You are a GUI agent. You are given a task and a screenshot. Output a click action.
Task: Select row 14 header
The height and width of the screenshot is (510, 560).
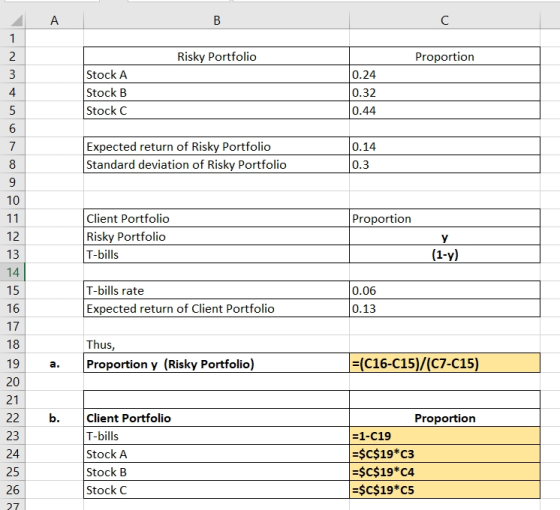tap(12, 272)
